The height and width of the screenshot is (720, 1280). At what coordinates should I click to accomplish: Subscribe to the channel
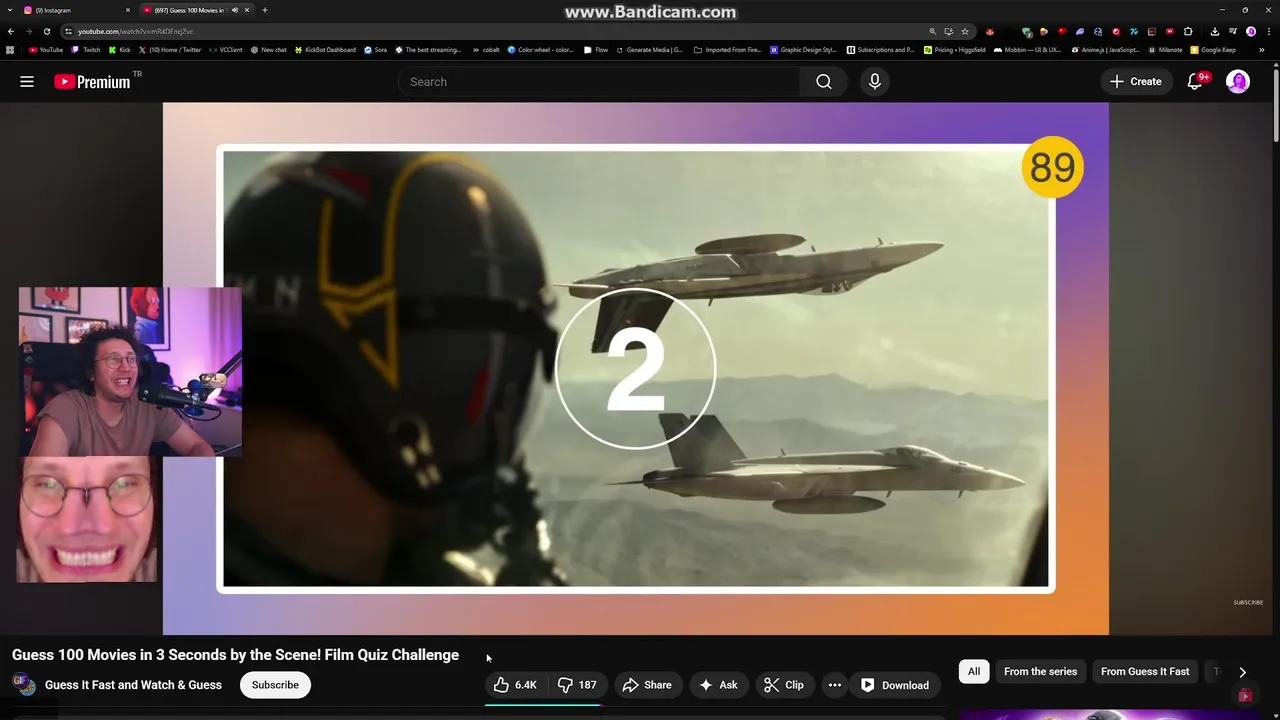click(275, 685)
